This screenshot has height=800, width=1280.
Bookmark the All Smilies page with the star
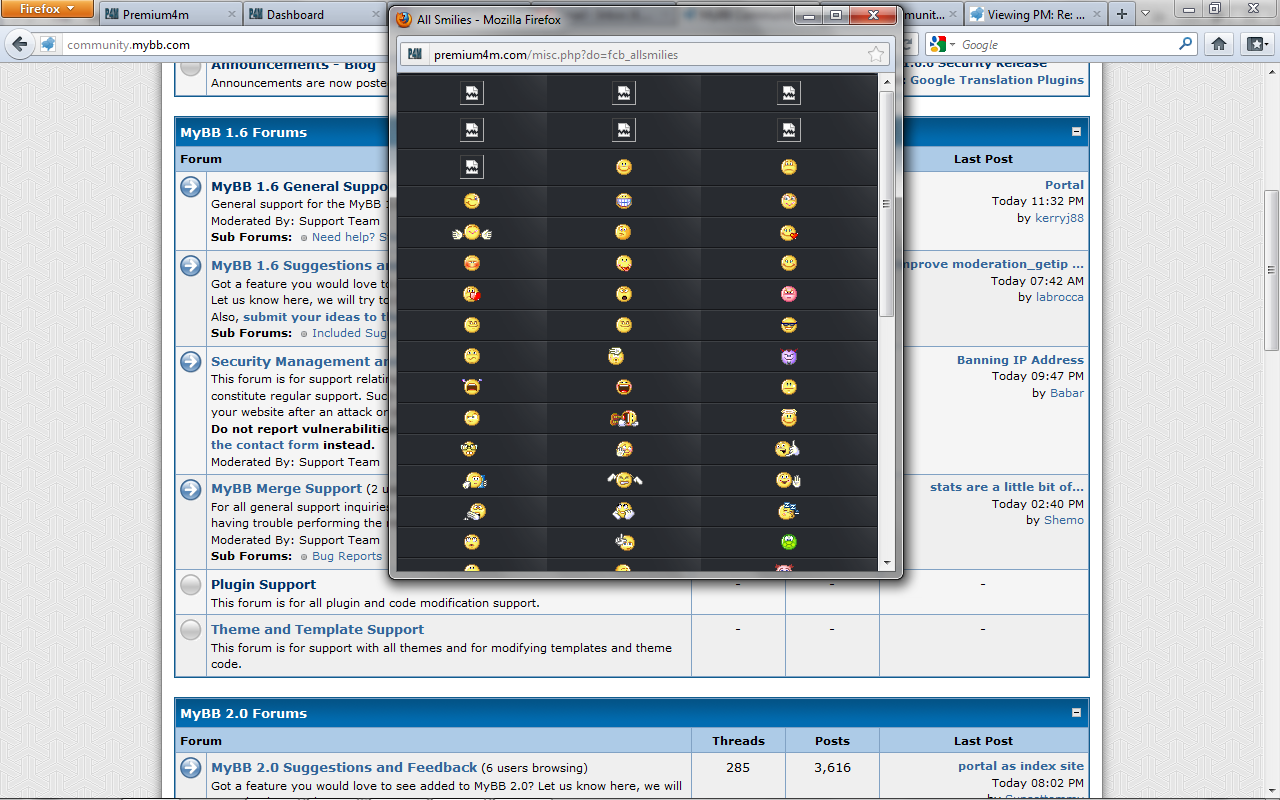pyautogui.click(x=876, y=54)
